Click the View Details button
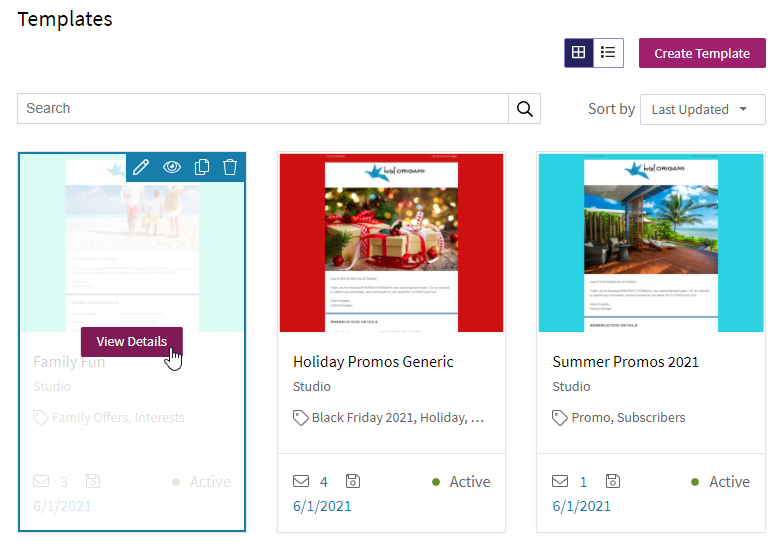The height and width of the screenshot is (550, 780). click(132, 342)
